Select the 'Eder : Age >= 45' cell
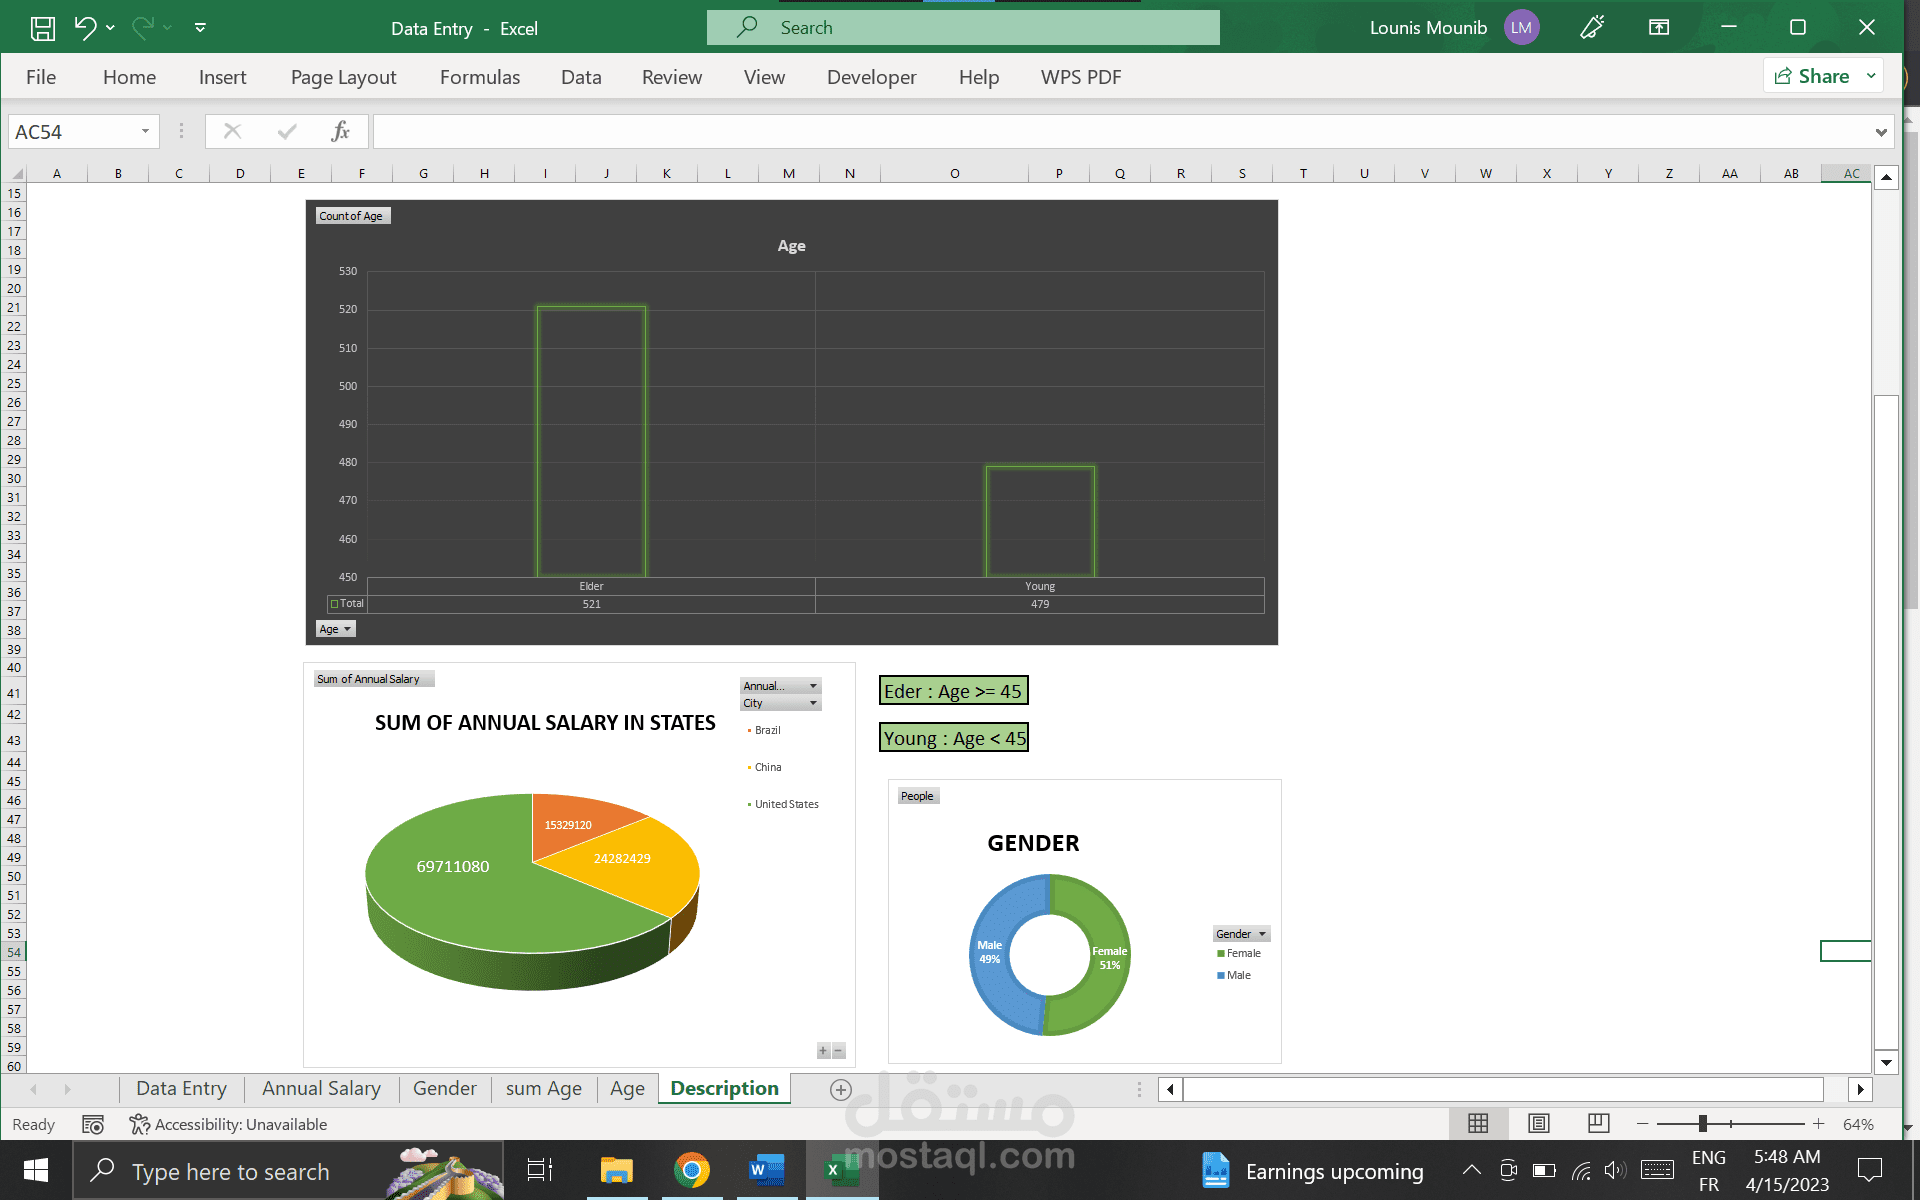The height and width of the screenshot is (1200, 1920). click(x=953, y=691)
